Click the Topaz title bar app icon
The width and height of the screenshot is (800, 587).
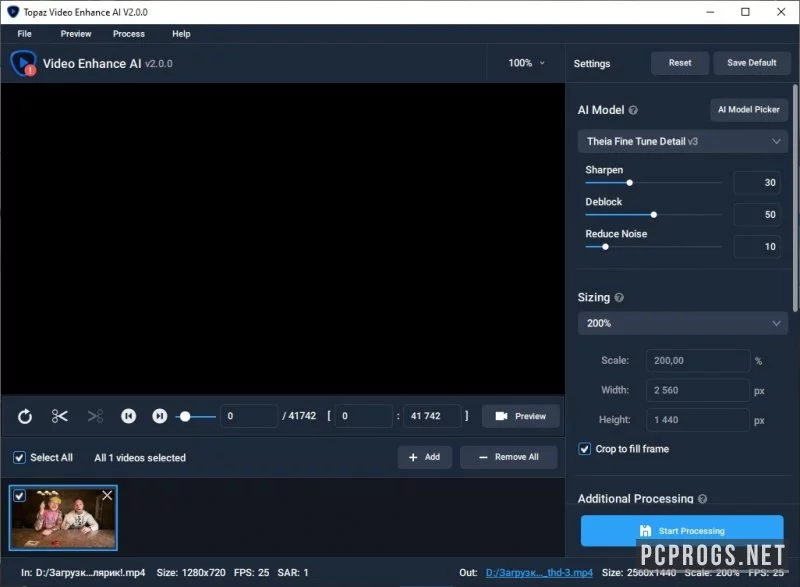pyautogui.click(x=13, y=12)
